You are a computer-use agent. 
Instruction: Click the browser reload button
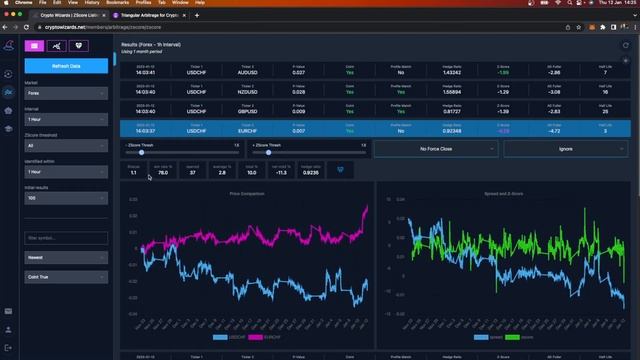[x=27, y=27]
